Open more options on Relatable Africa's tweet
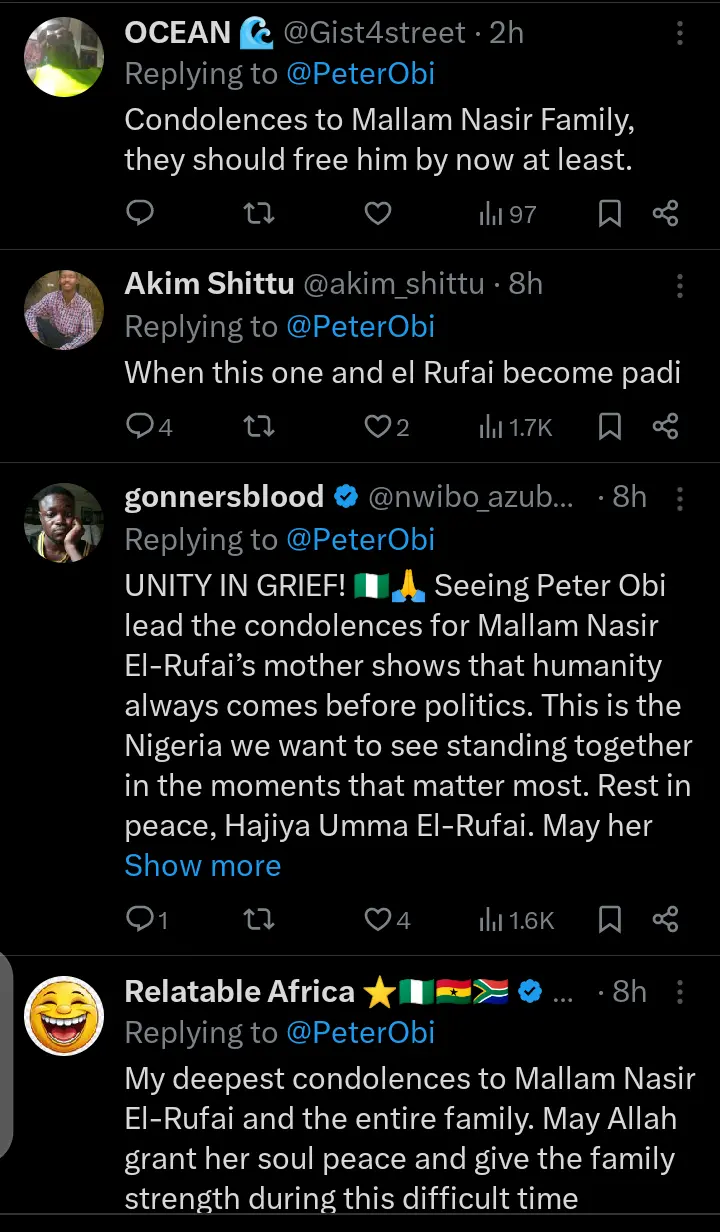The height and width of the screenshot is (1232, 720). (680, 992)
